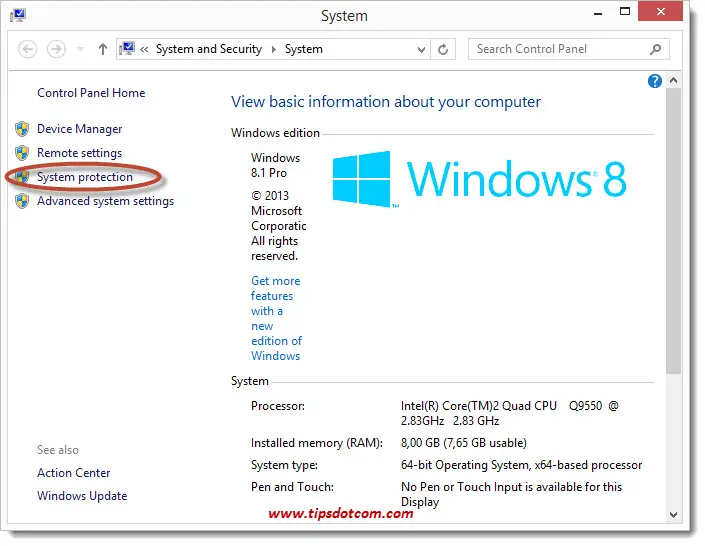The image size is (705, 546).
Task: Click the scrollbar up arrow
Action: coord(673,81)
